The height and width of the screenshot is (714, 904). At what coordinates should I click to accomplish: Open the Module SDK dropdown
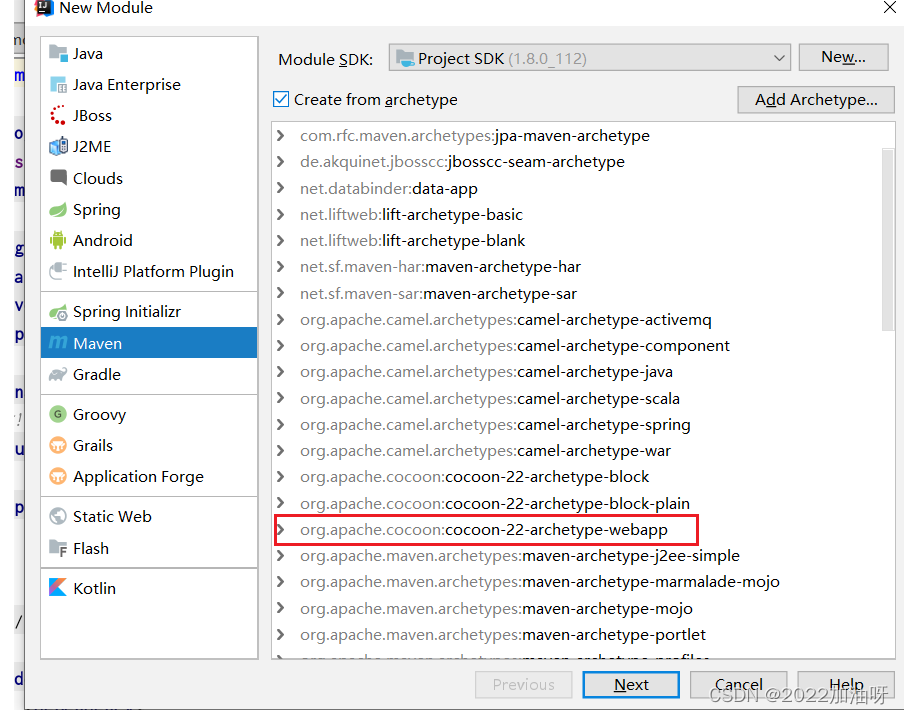click(589, 58)
